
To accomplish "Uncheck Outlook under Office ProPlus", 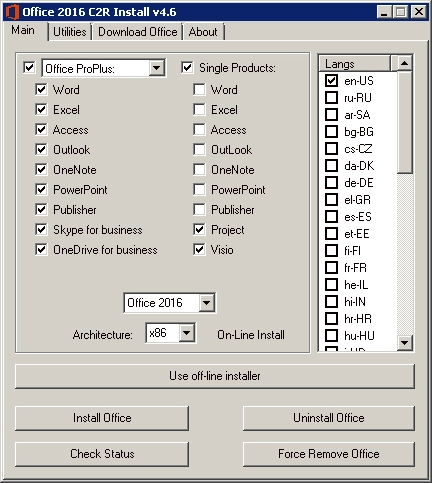I will coord(41,150).
